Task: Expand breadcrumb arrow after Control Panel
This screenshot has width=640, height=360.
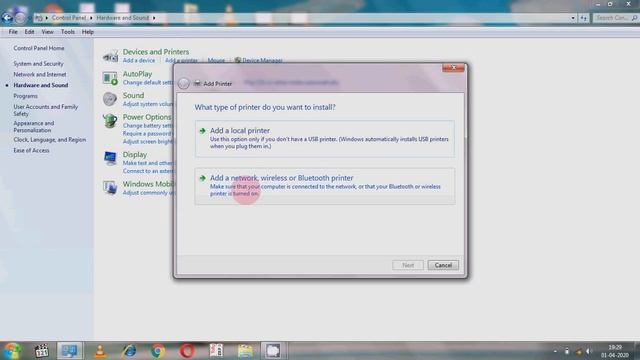Action: pyautogui.click(x=91, y=18)
